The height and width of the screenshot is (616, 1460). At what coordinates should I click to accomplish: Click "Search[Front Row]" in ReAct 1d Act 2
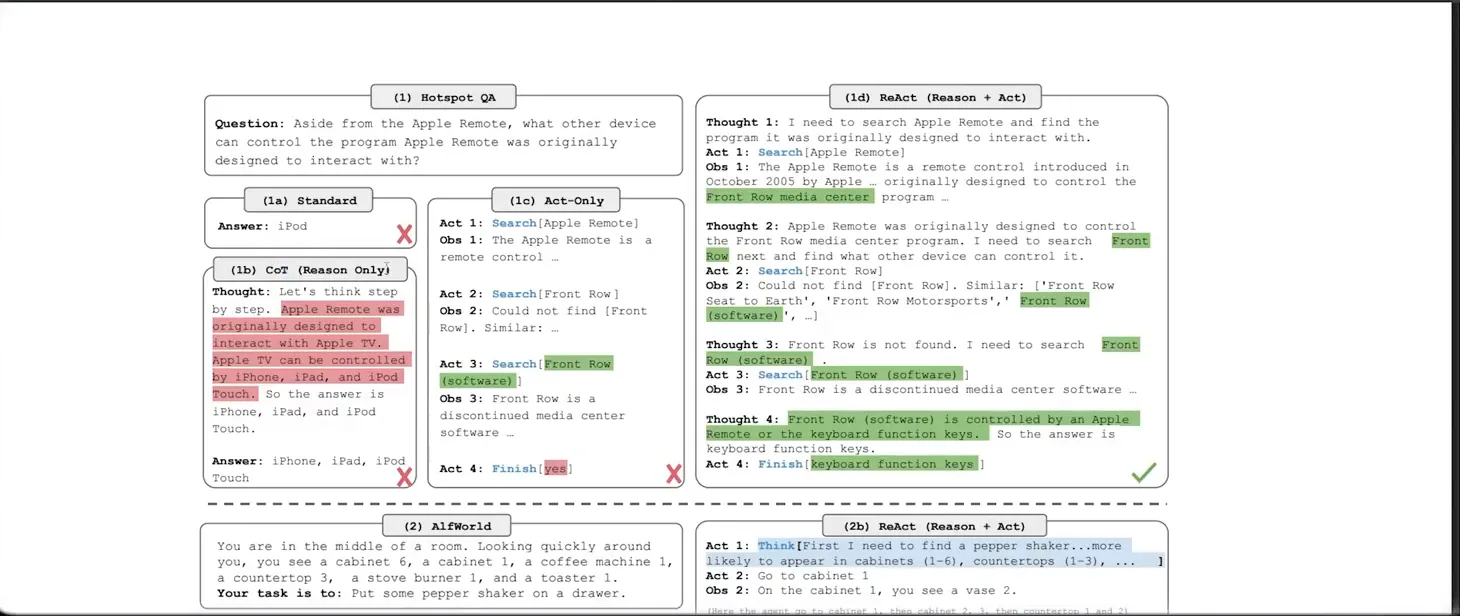coord(820,271)
